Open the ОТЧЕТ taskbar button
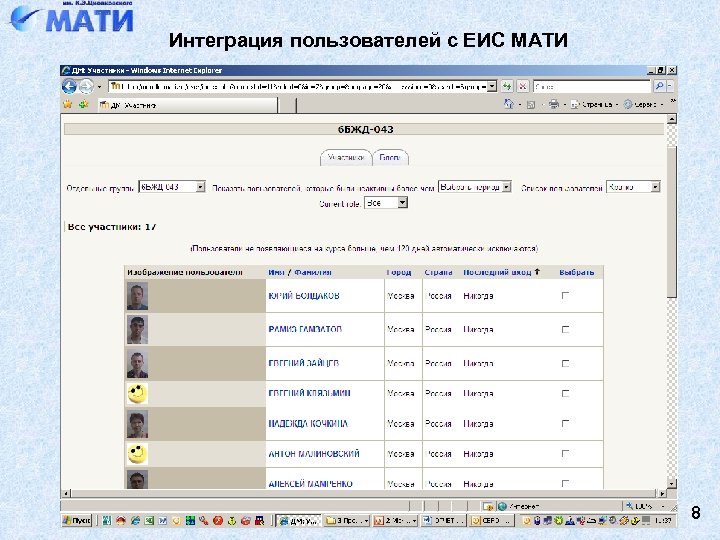720x540 pixels. (x=444, y=520)
